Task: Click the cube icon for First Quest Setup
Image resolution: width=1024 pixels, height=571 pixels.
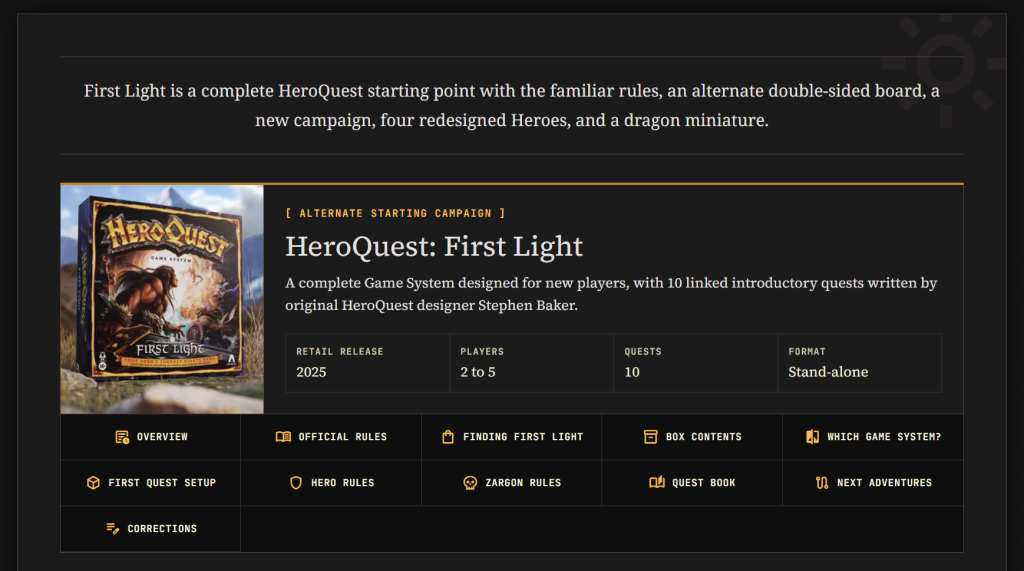Action: (x=93, y=483)
